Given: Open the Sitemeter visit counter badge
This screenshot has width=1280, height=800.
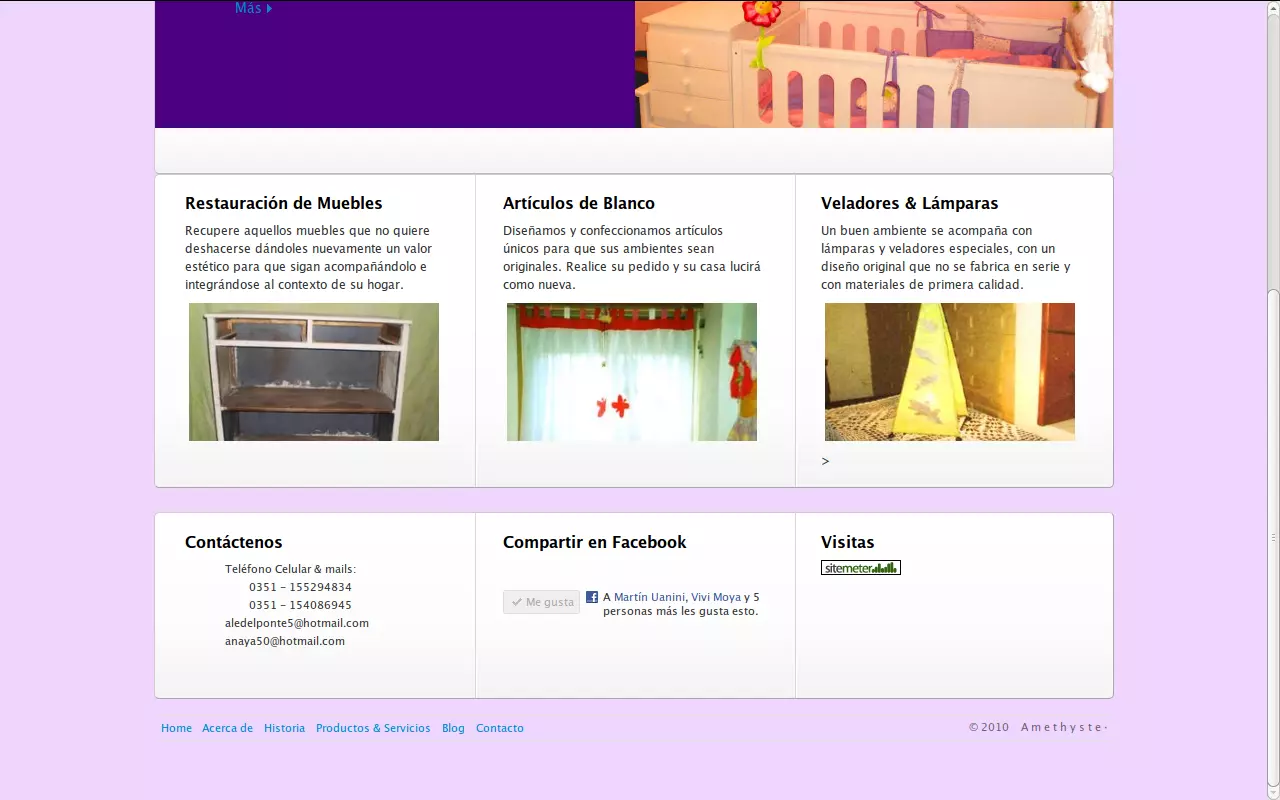Looking at the screenshot, I should click(x=860, y=568).
